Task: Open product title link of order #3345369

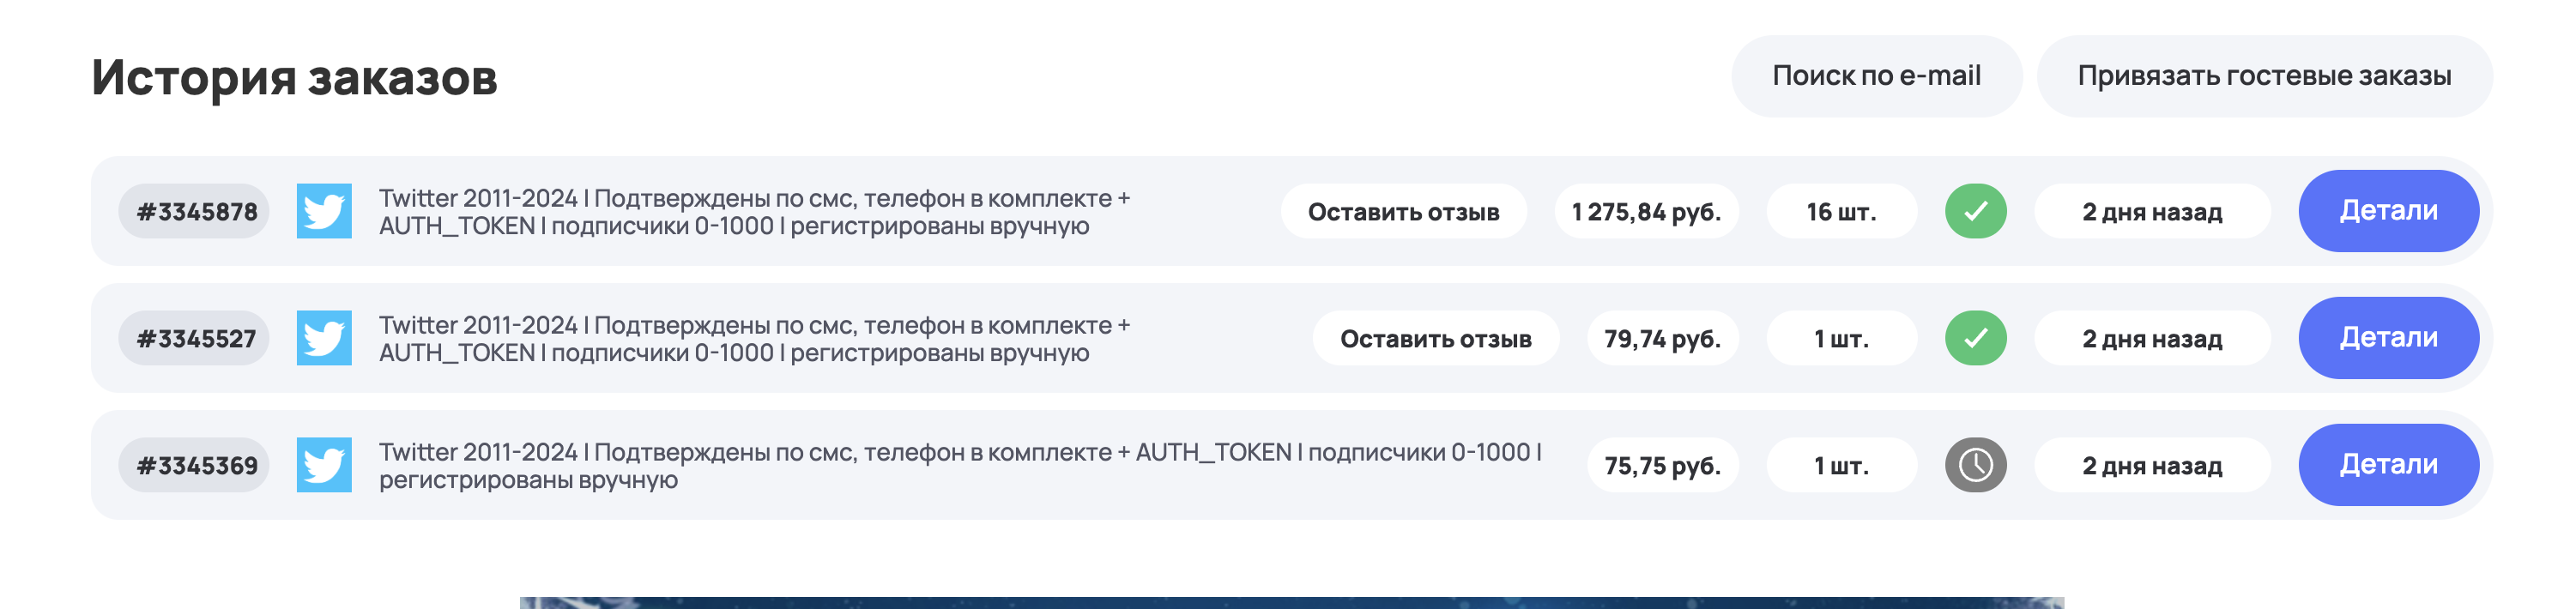Action: coord(960,466)
